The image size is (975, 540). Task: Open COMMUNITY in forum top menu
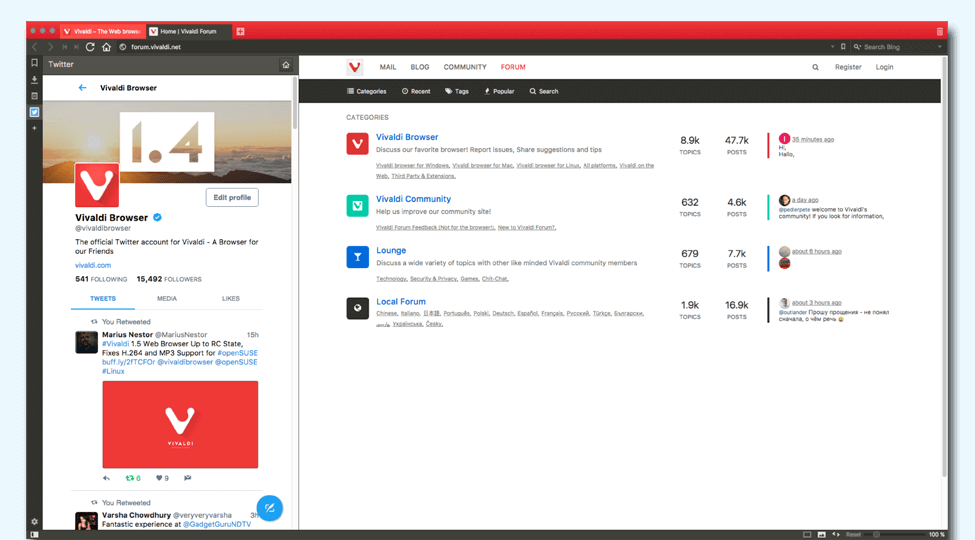465,67
